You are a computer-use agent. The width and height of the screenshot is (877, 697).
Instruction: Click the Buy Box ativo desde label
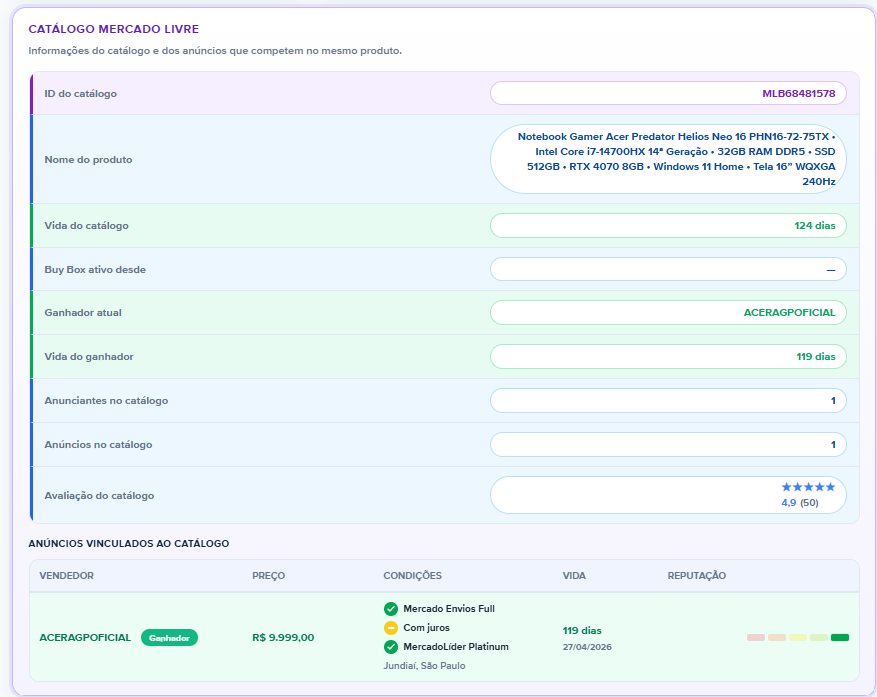(x=95, y=270)
